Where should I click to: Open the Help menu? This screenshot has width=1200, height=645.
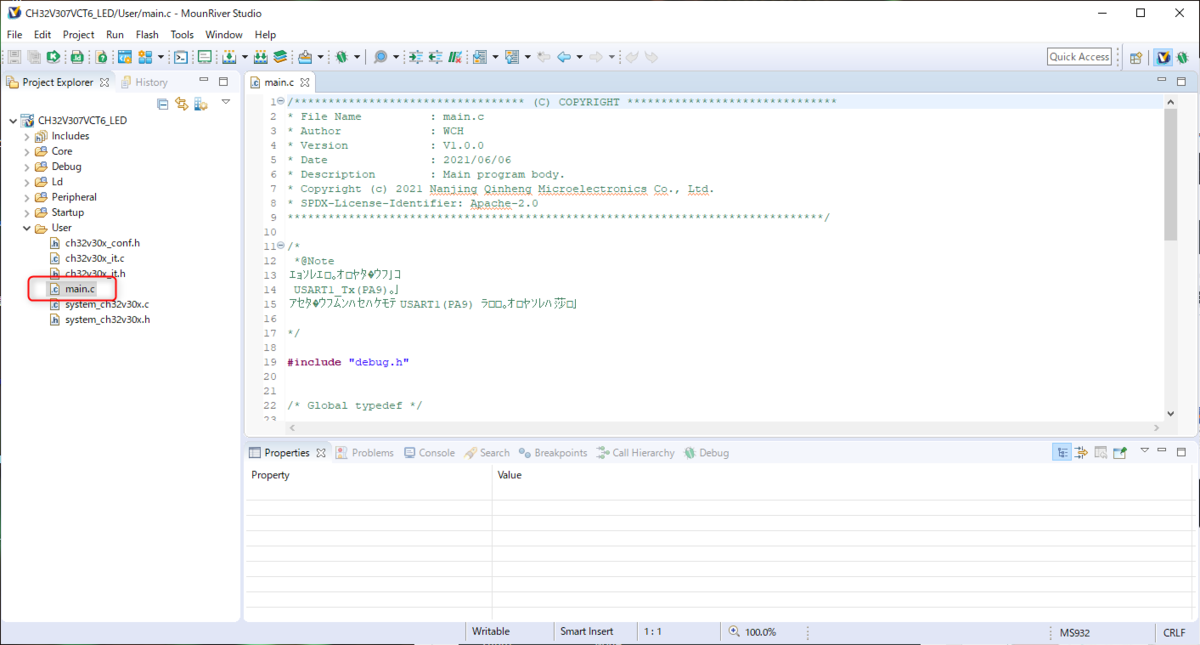[265, 34]
